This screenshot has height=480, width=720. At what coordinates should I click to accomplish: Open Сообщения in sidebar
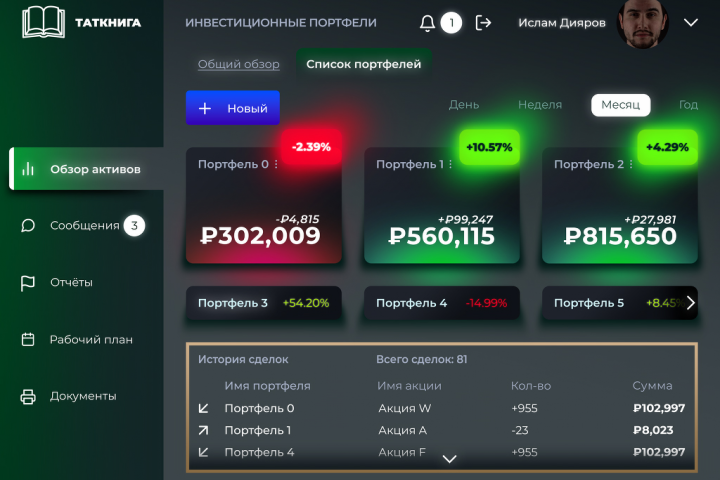click(x=84, y=226)
